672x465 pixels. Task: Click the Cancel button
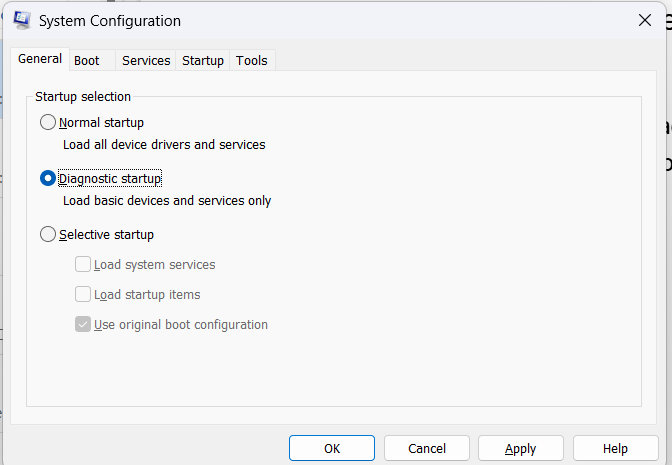[427, 449]
